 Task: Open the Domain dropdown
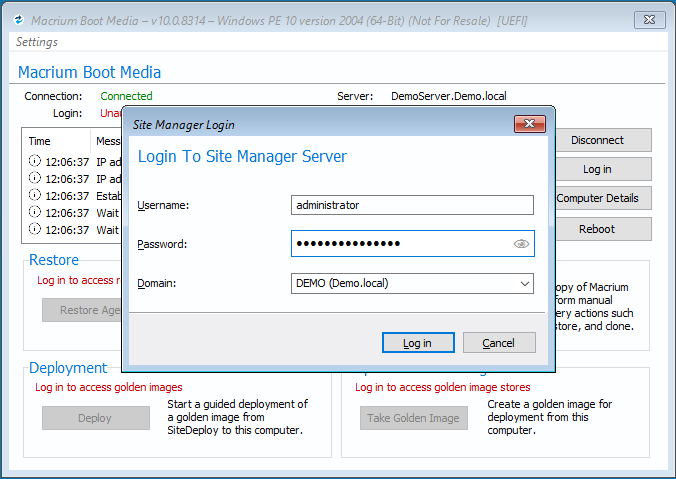click(x=412, y=284)
